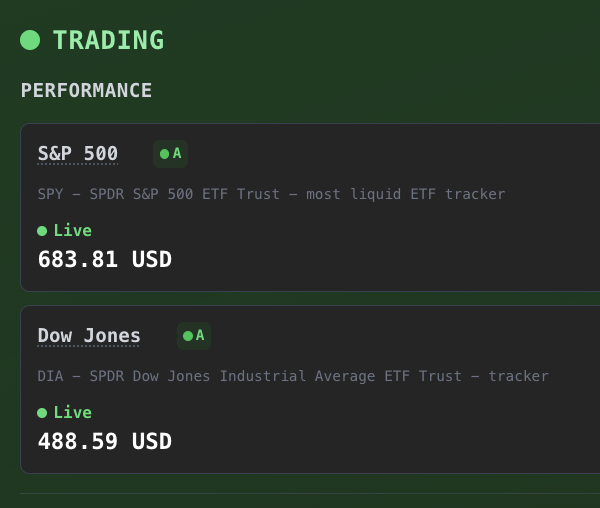
Task: Open the S&P 500 title link
Action: point(78,154)
